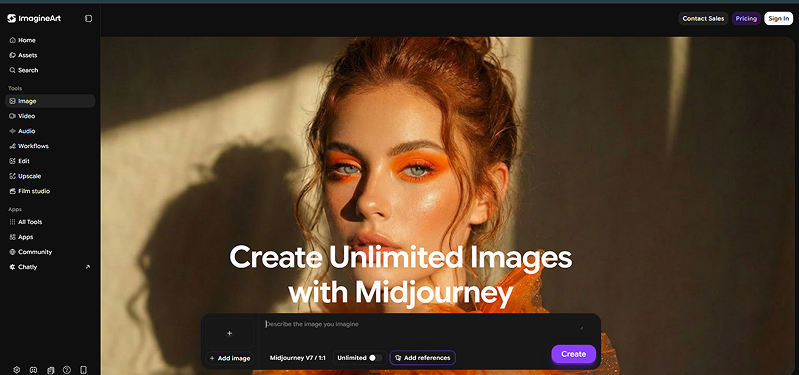Open the Pricing page
The height and width of the screenshot is (375, 799).
click(x=746, y=19)
